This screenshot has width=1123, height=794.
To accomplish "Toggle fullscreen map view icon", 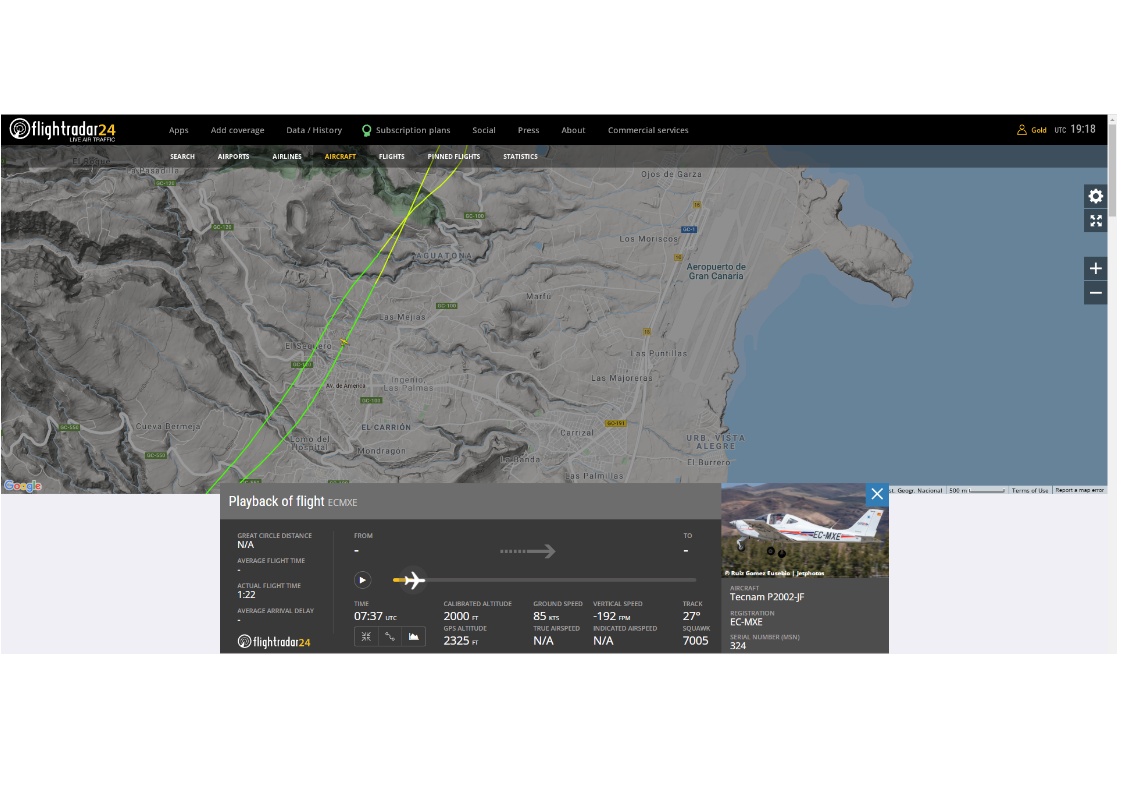I will pos(1095,221).
